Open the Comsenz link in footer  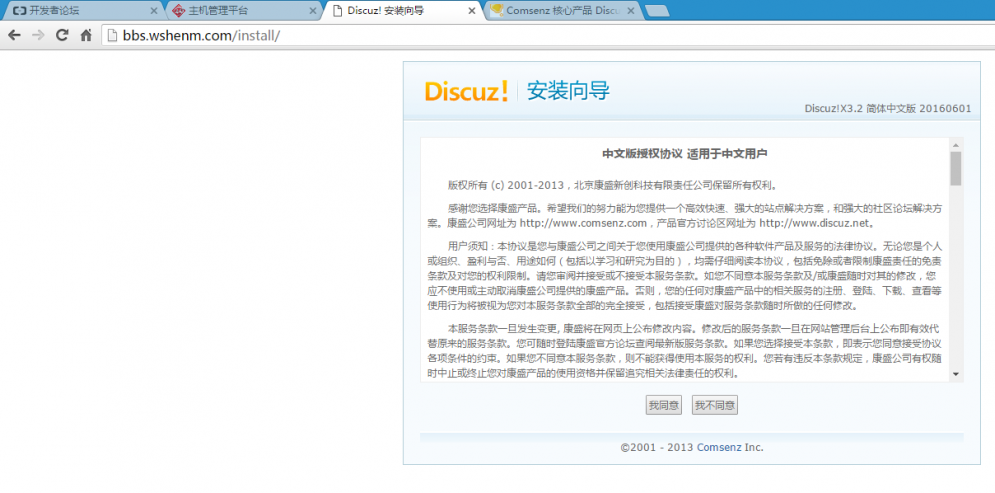[719, 447]
